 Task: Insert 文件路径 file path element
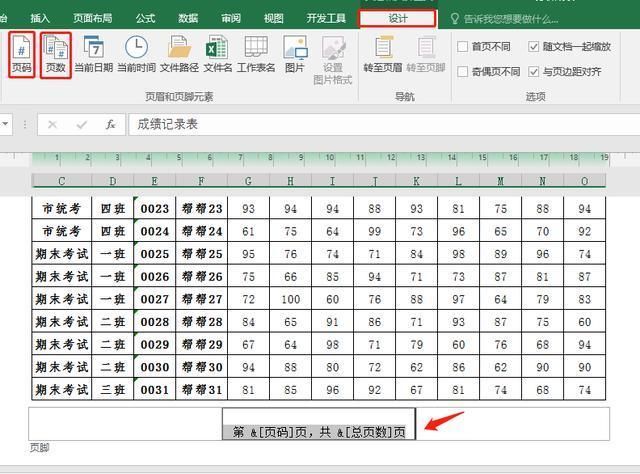point(179,55)
